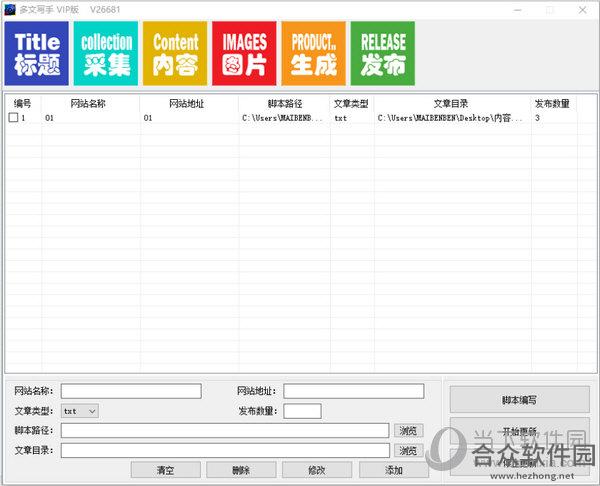The height and width of the screenshot is (486, 600).
Task: Open the orange PRODUCT 生成 module
Action: (x=313, y=54)
